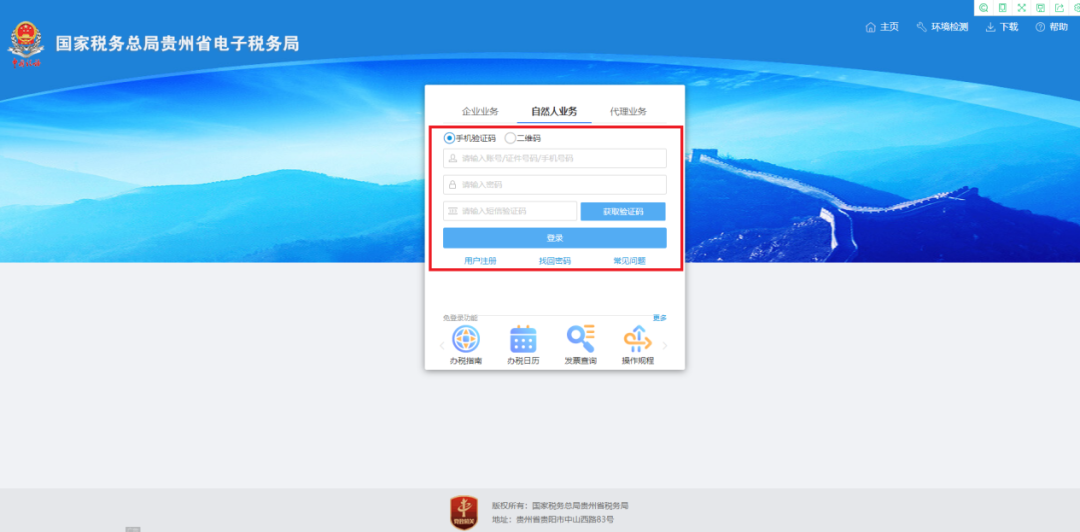Click the 环境检测 wrench icon

(922, 28)
